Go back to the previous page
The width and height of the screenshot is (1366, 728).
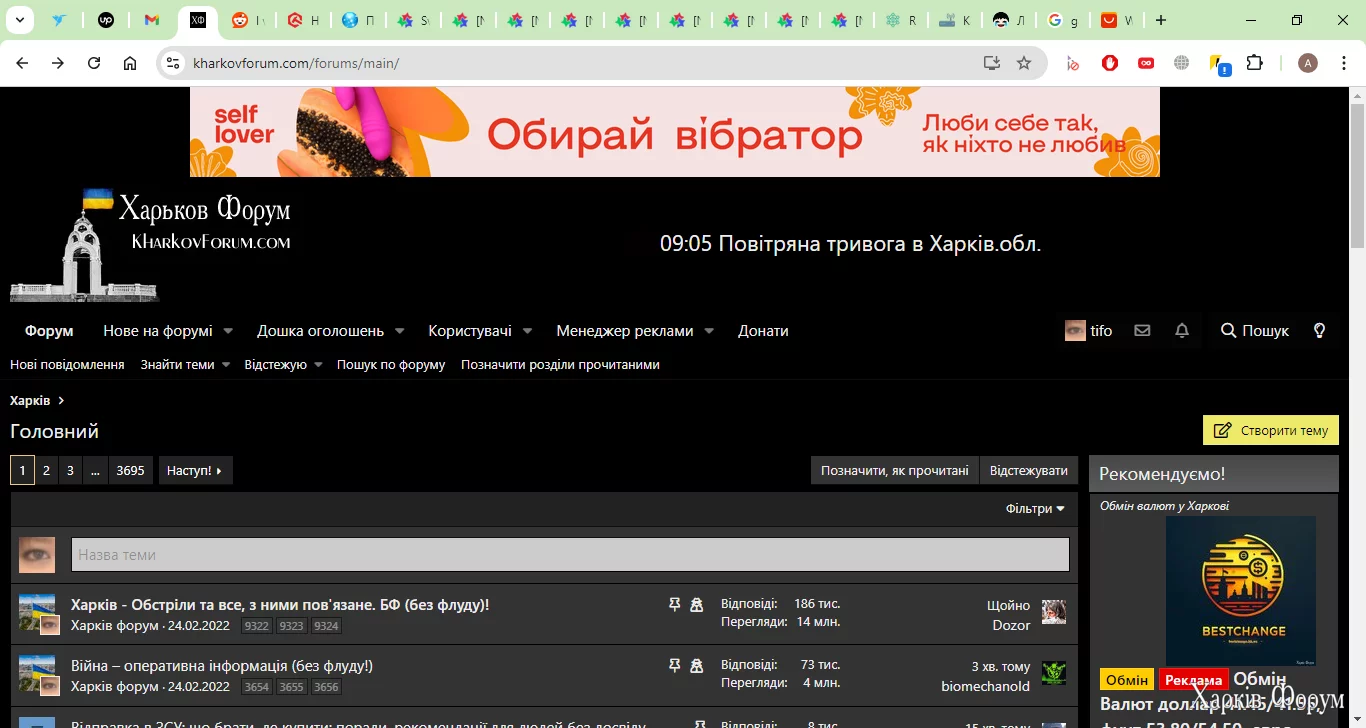click(x=22, y=63)
